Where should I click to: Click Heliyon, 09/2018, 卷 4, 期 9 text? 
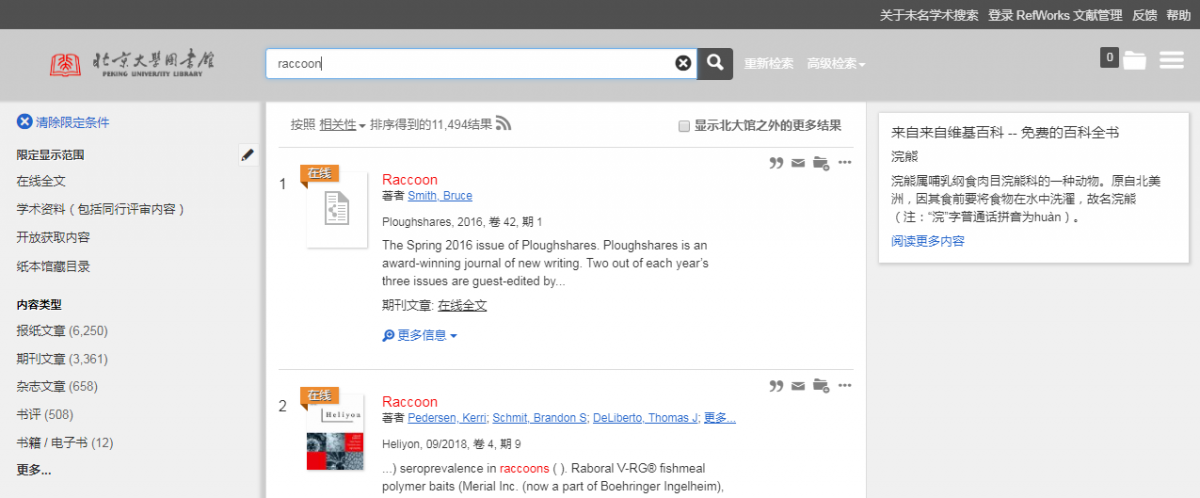pos(451,443)
